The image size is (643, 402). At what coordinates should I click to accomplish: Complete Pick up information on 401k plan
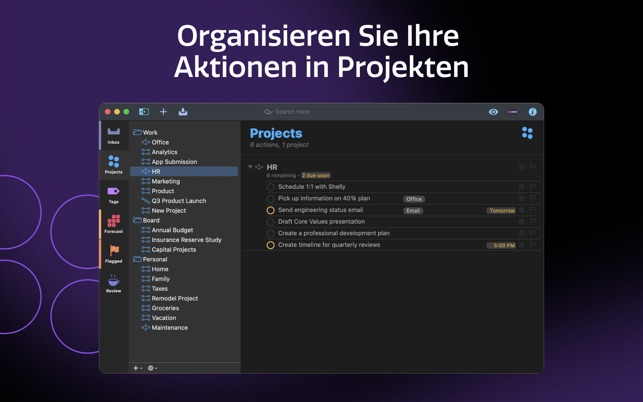(270, 199)
